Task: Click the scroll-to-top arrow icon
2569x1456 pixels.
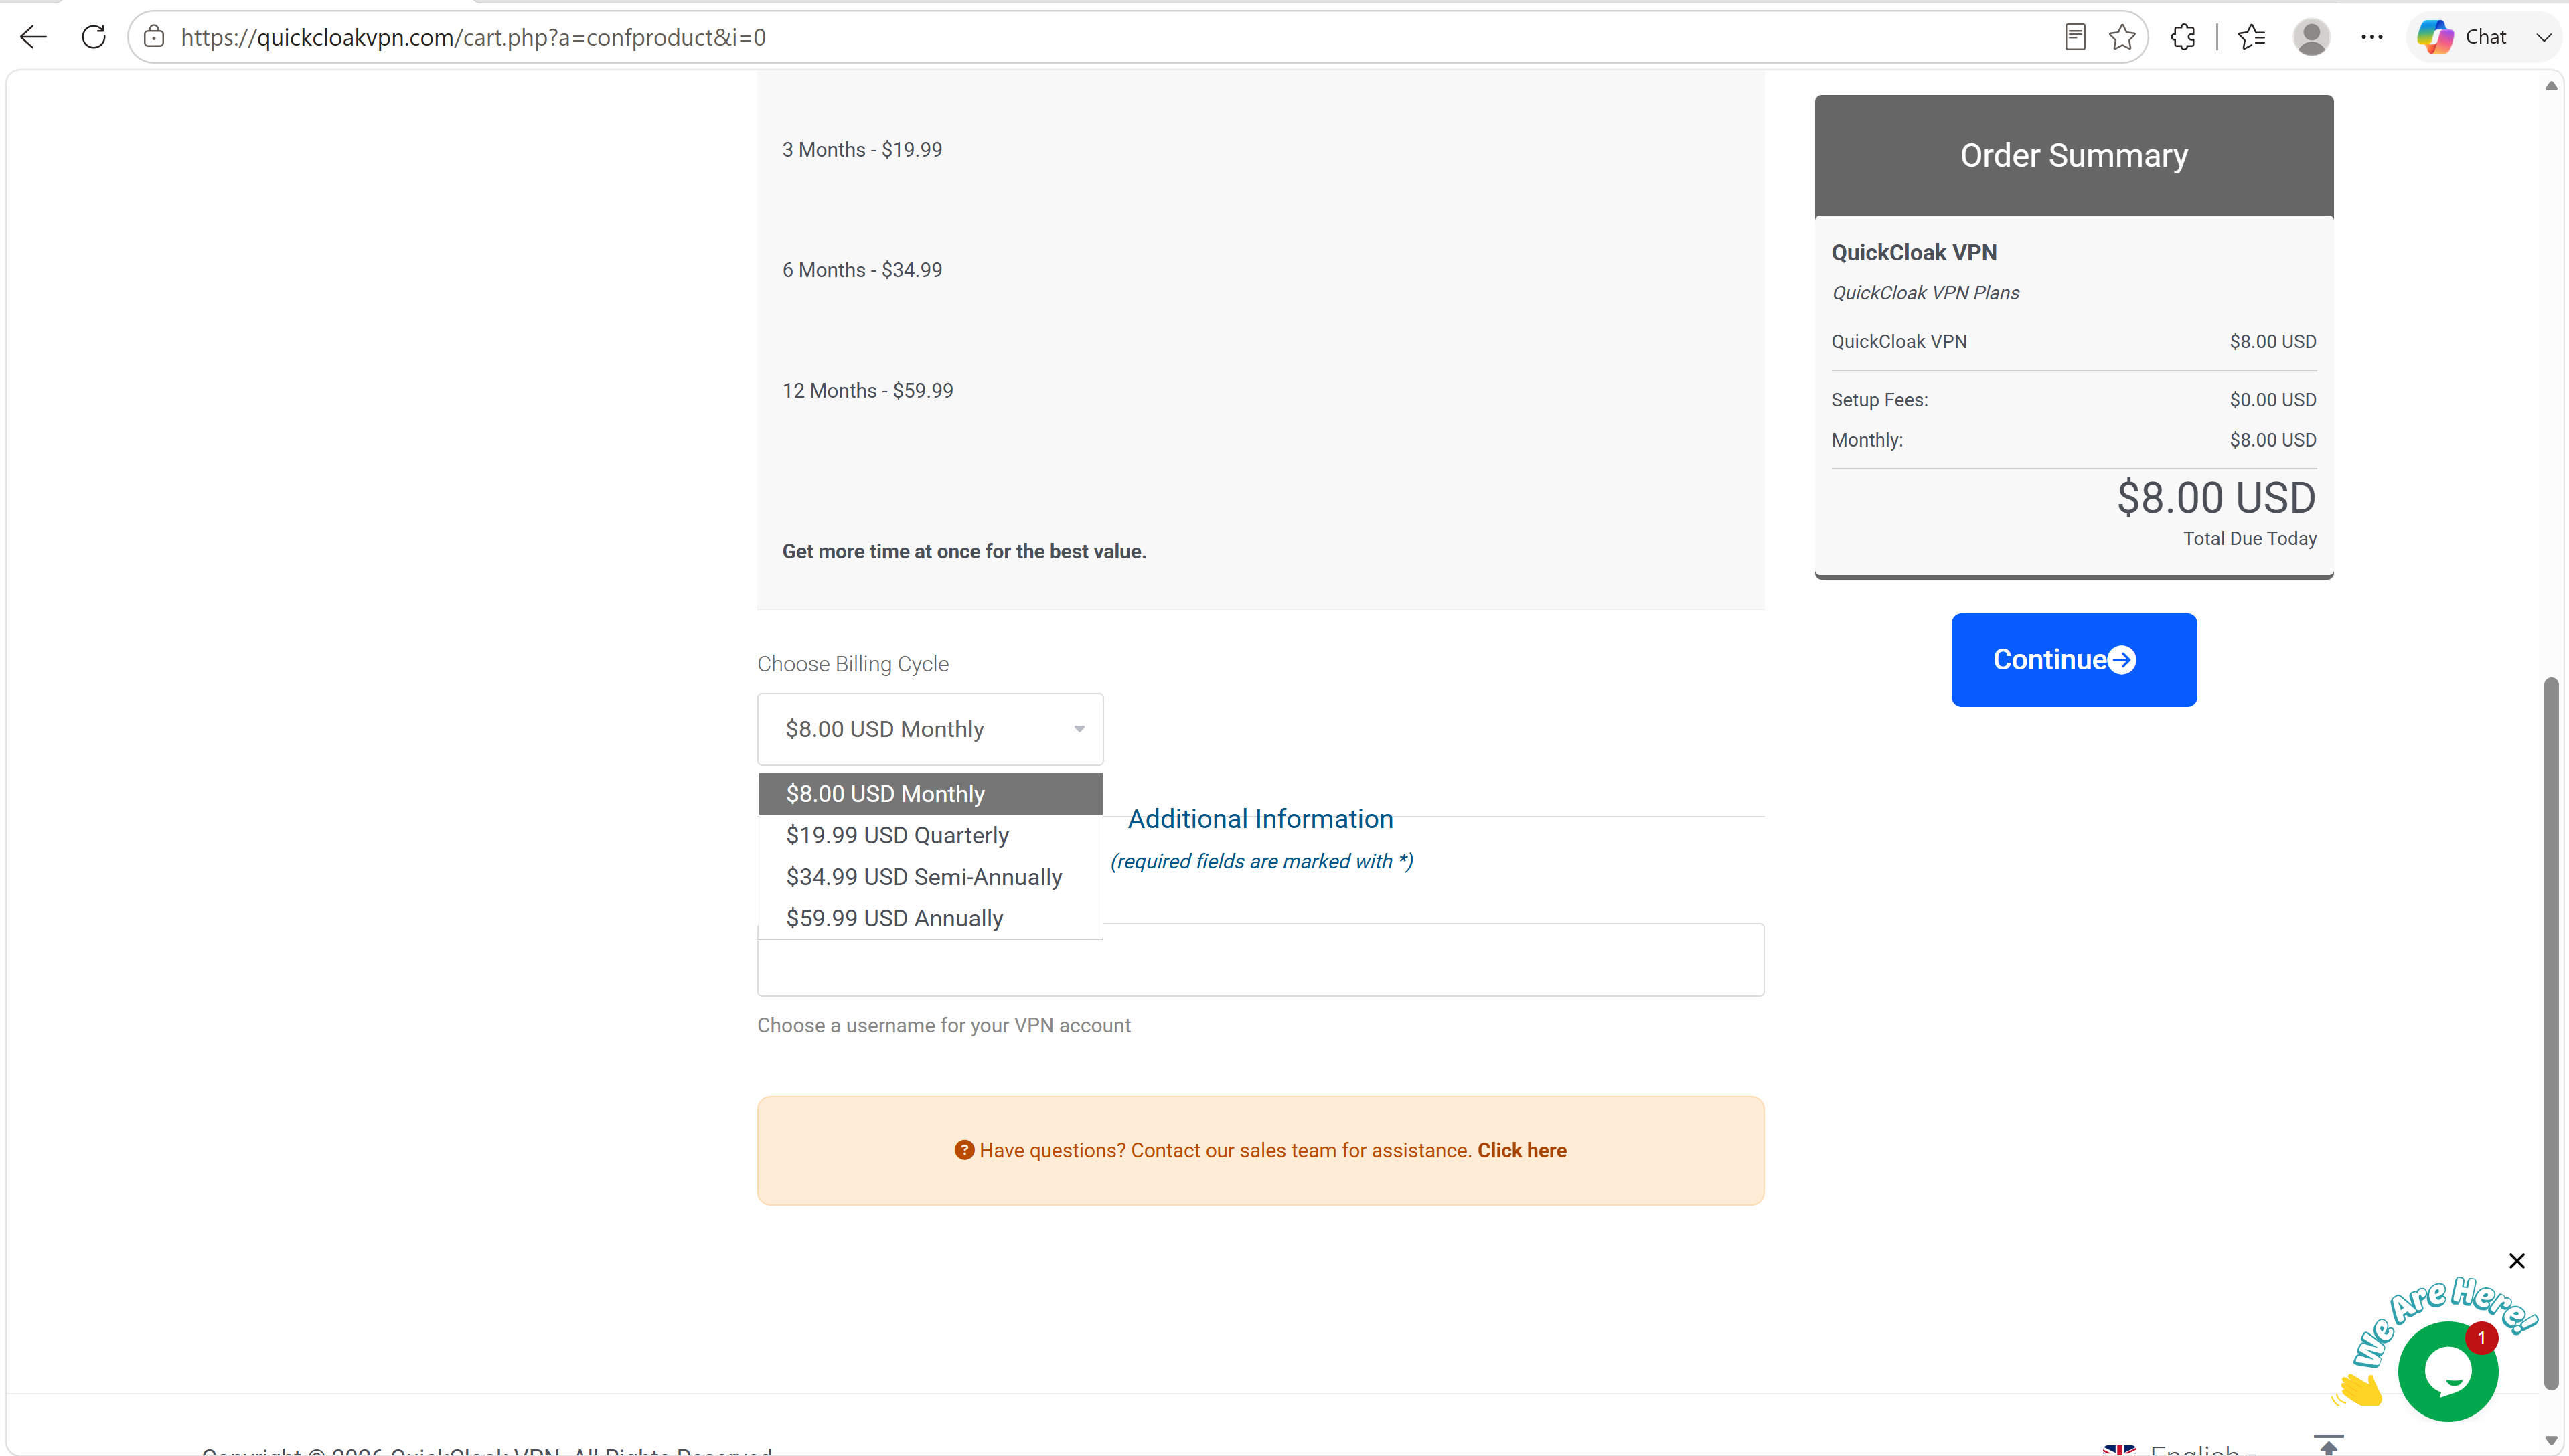Action: click(2329, 1445)
